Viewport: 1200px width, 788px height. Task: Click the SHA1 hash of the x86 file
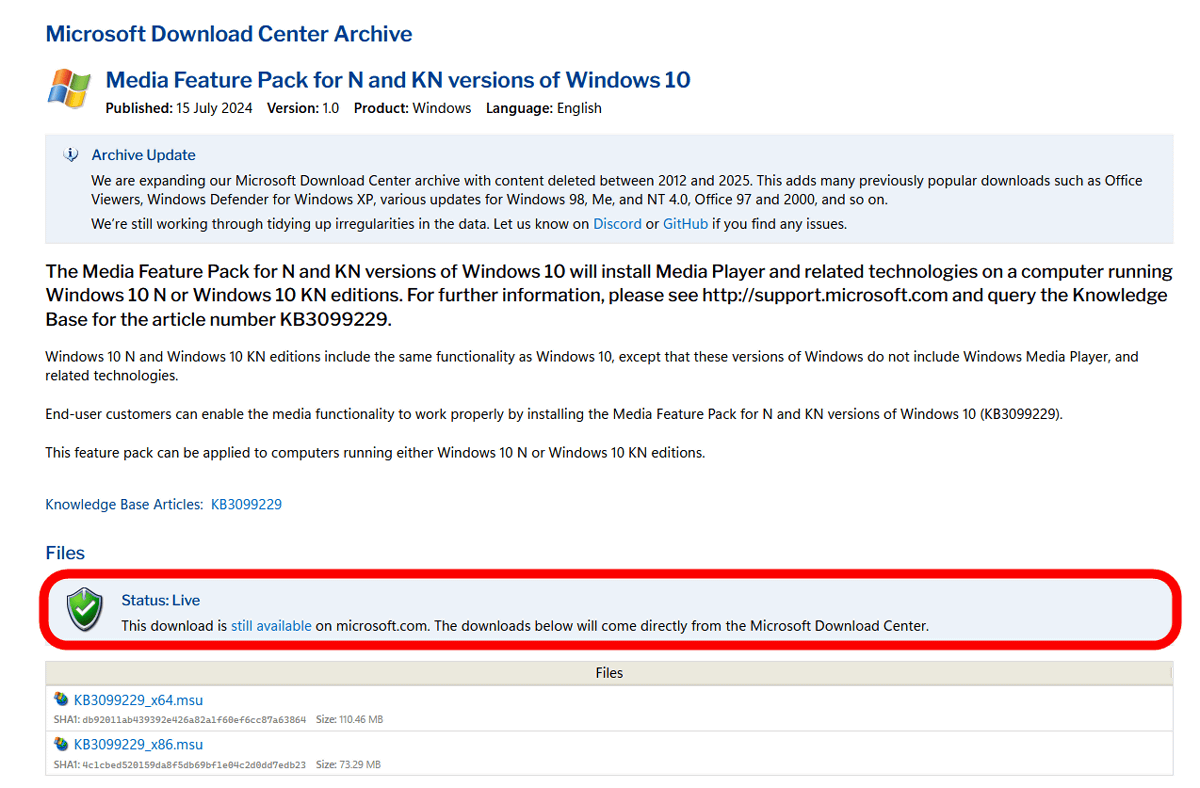coord(193,765)
